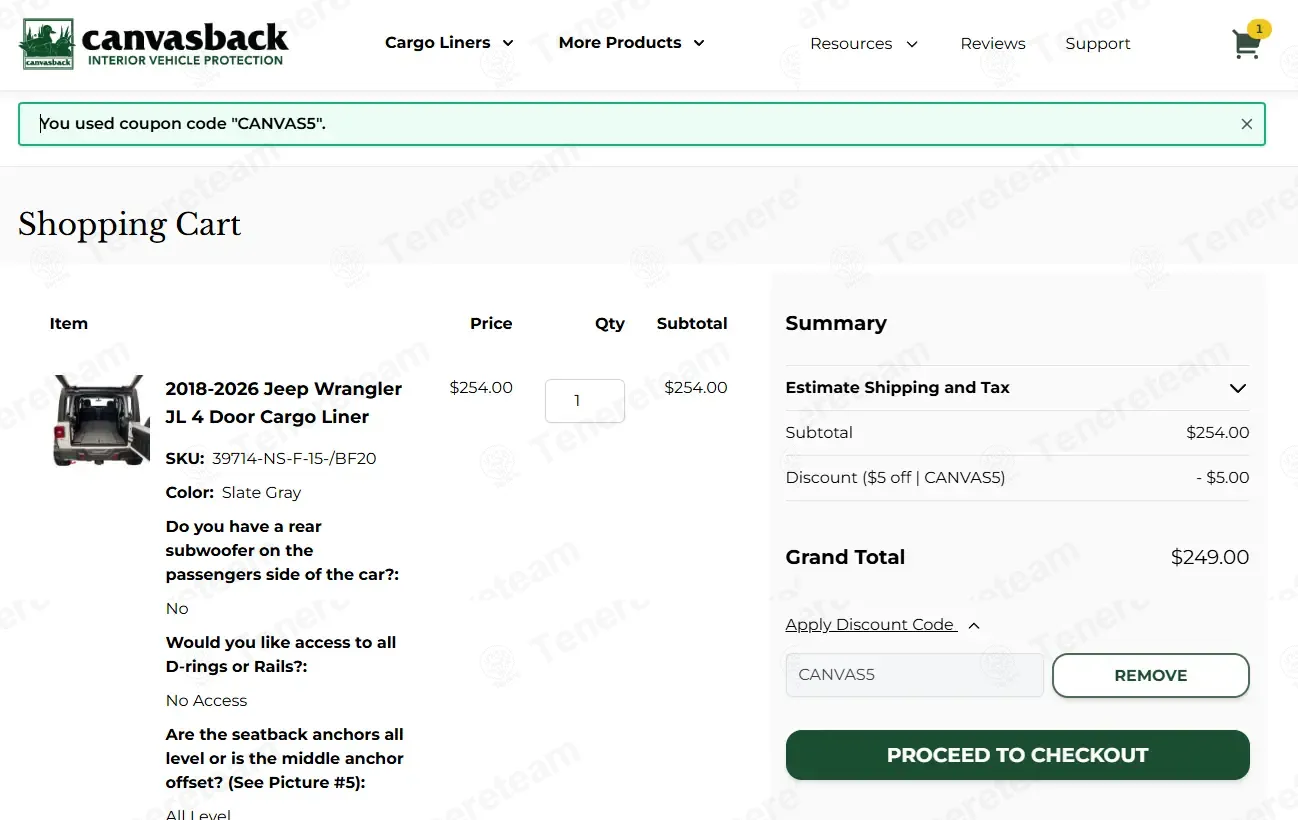This screenshot has width=1298, height=820.
Task: Expand the More Products menu
Action: tap(632, 43)
